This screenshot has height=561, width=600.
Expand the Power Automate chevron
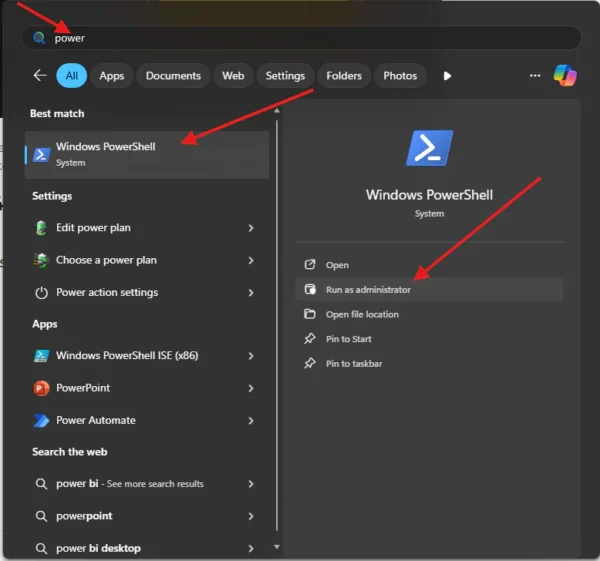[251, 421]
